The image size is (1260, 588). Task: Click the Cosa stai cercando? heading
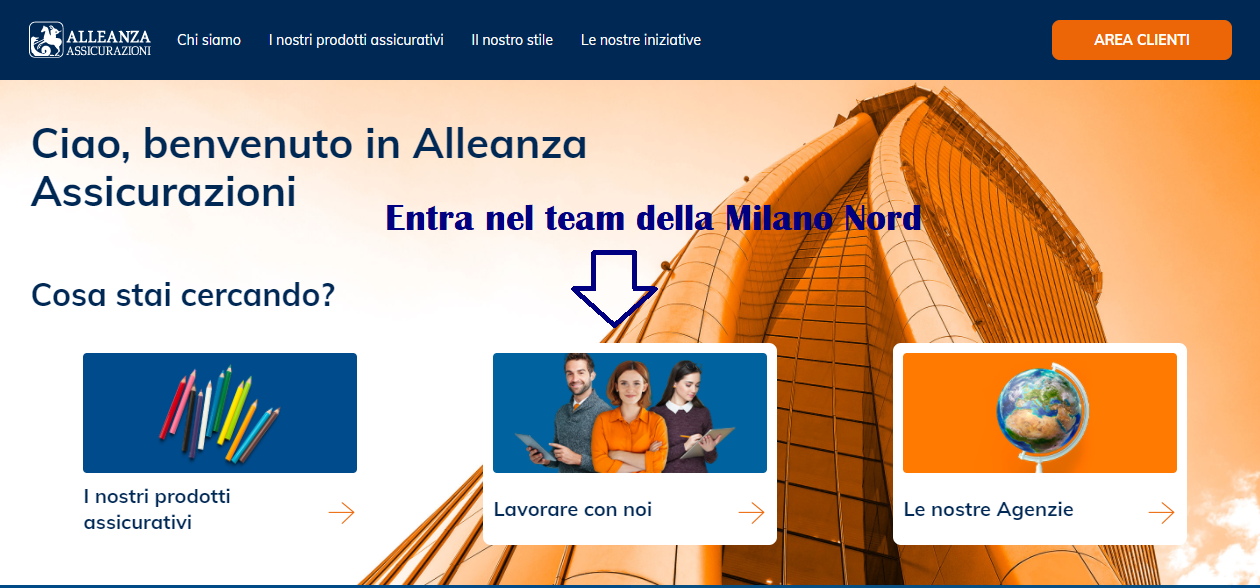click(x=183, y=295)
